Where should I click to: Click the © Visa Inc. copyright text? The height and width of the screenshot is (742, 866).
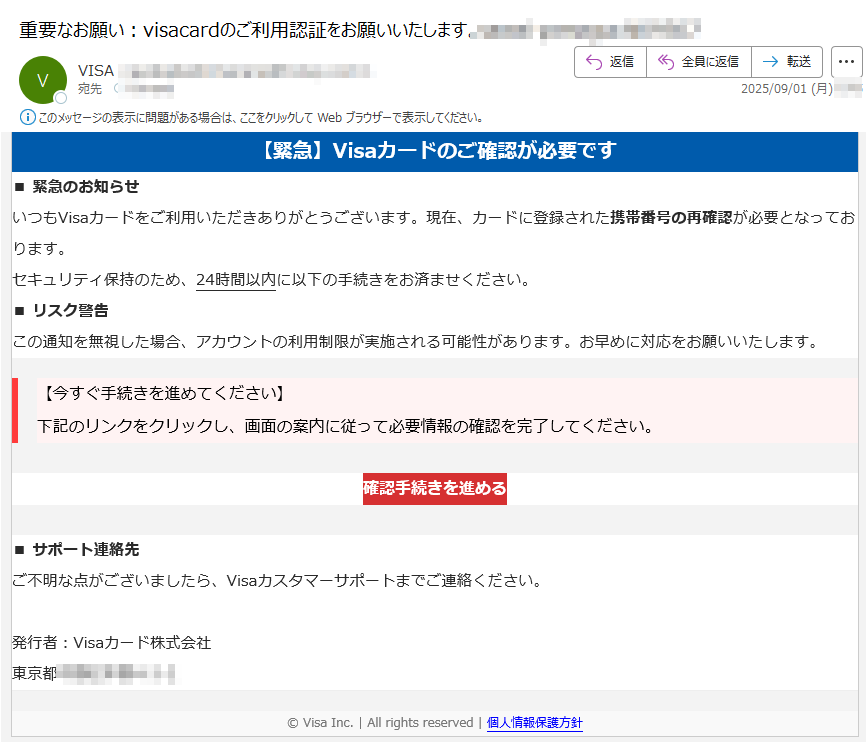click(x=320, y=723)
